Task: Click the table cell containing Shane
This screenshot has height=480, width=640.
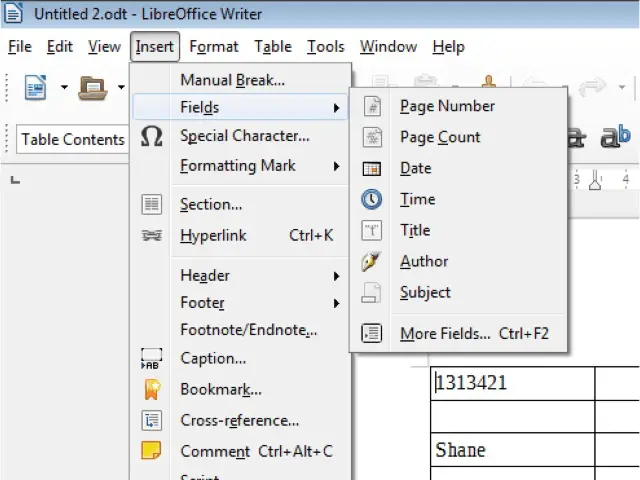Action: pos(513,449)
